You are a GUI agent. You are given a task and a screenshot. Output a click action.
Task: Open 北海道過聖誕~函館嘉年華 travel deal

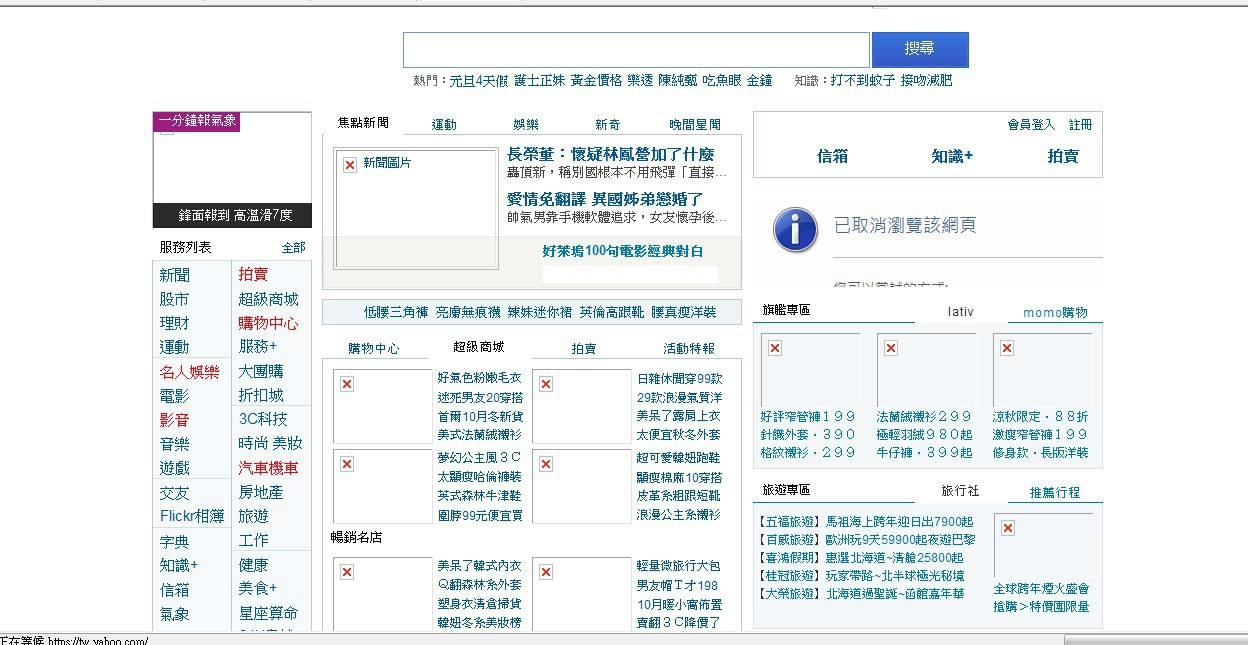point(895,593)
